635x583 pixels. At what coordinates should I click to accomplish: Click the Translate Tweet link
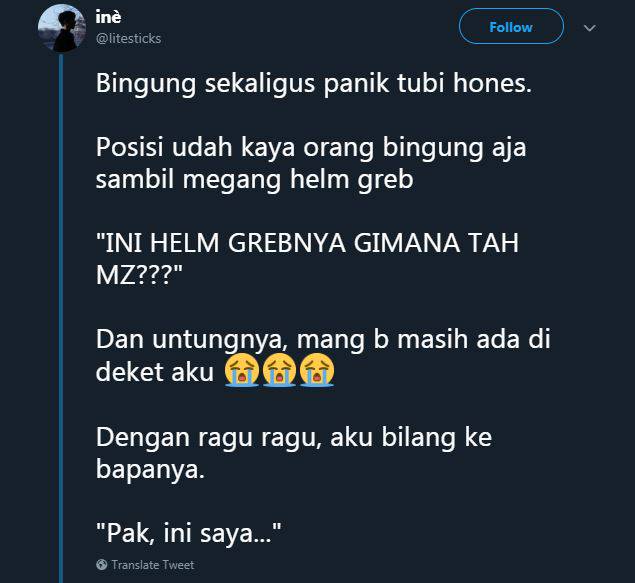point(153,565)
